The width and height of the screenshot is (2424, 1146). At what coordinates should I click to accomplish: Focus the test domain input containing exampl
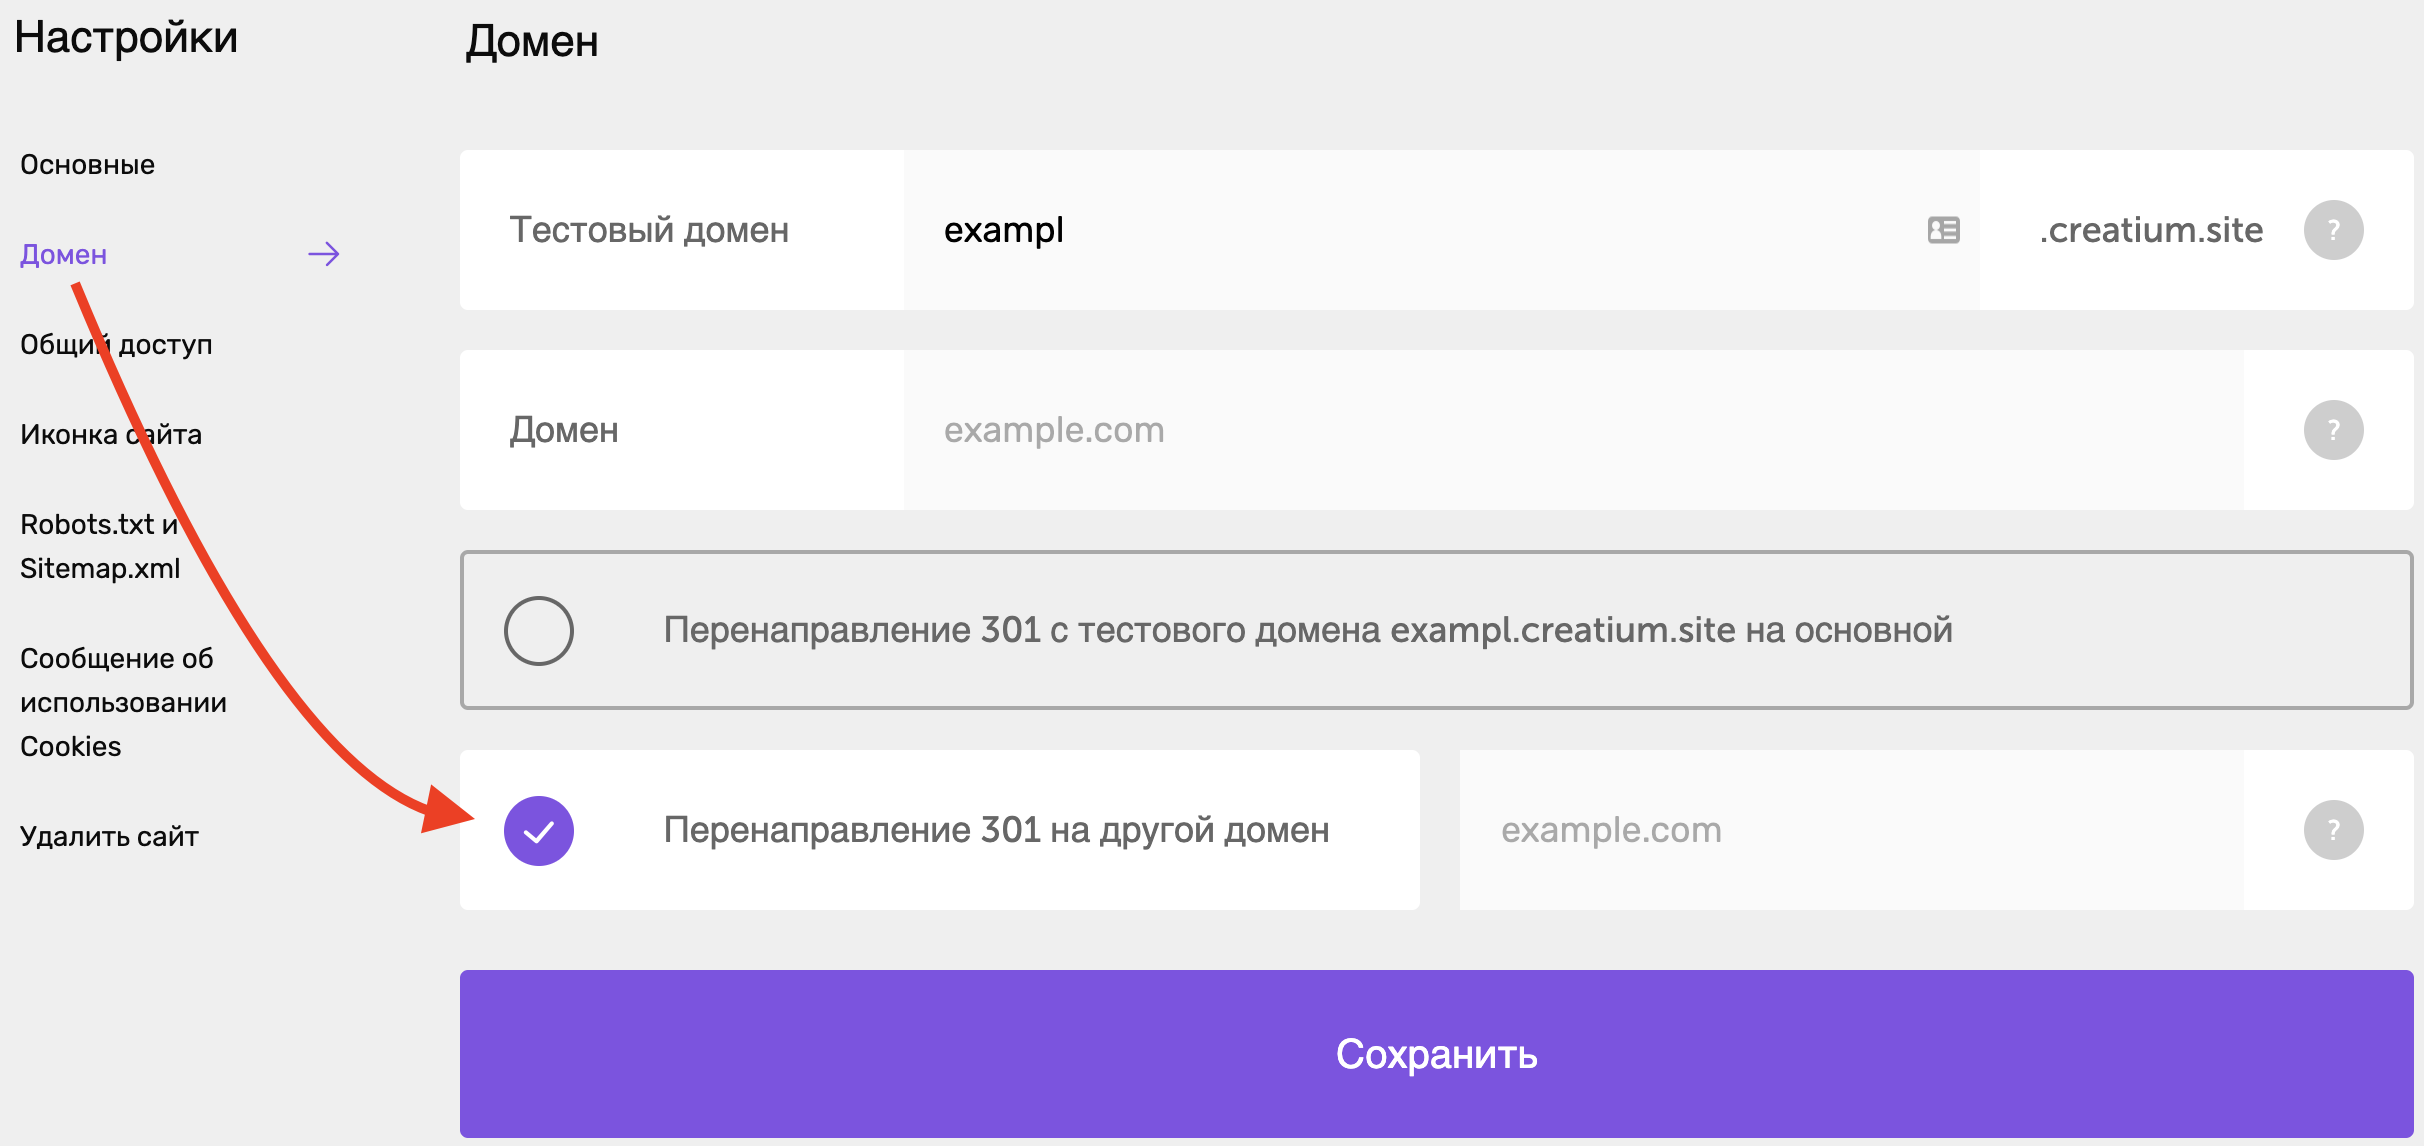click(x=1440, y=230)
